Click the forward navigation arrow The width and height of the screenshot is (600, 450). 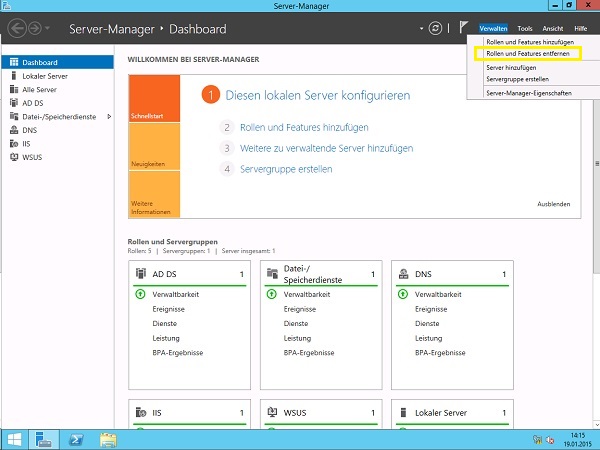tap(35, 29)
